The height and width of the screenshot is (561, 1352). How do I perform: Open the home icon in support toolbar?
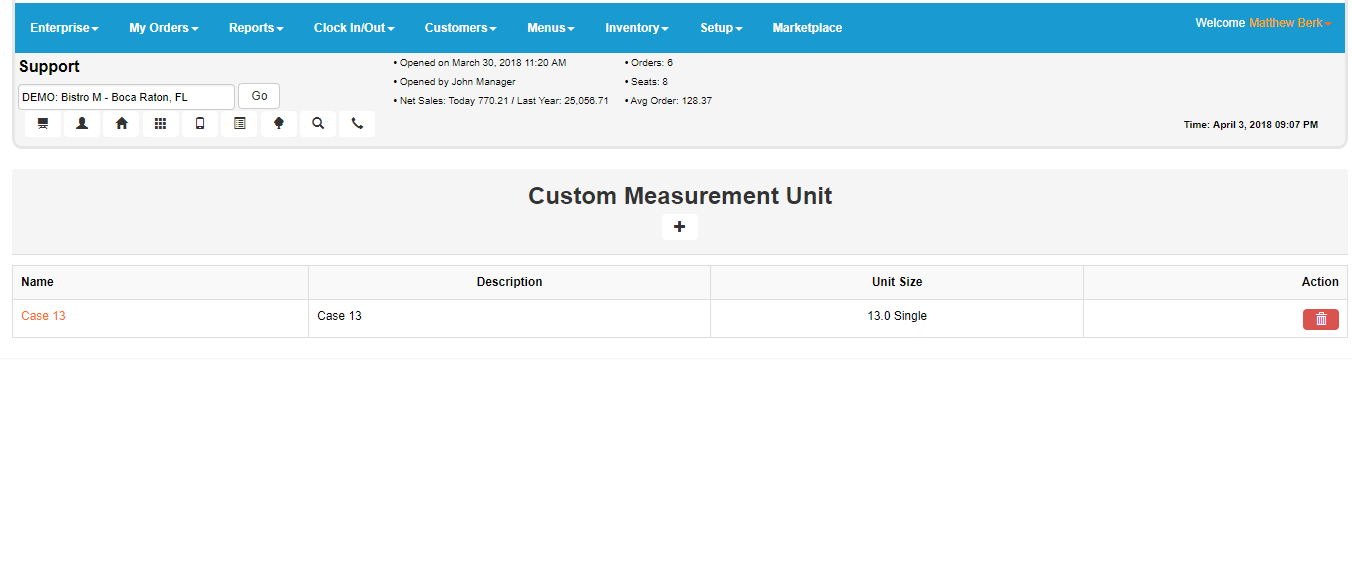pyautogui.click(x=121, y=124)
